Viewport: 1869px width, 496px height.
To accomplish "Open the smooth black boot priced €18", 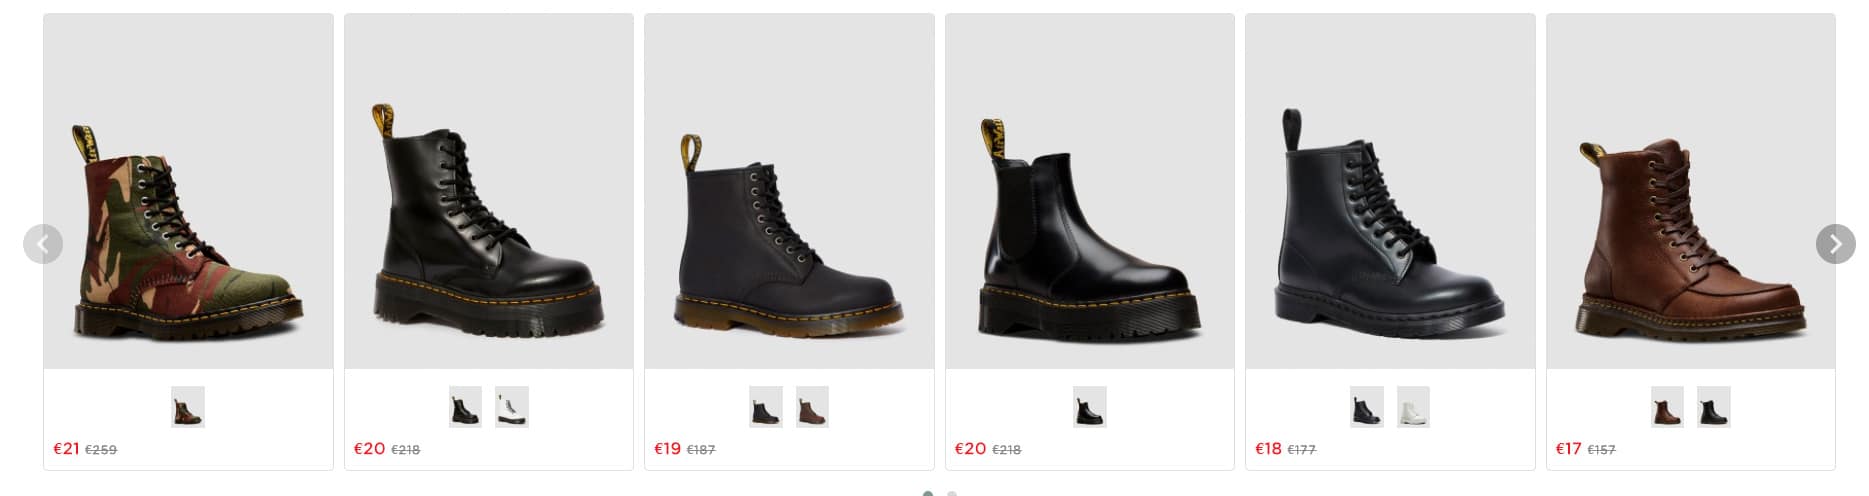I will [1389, 225].
